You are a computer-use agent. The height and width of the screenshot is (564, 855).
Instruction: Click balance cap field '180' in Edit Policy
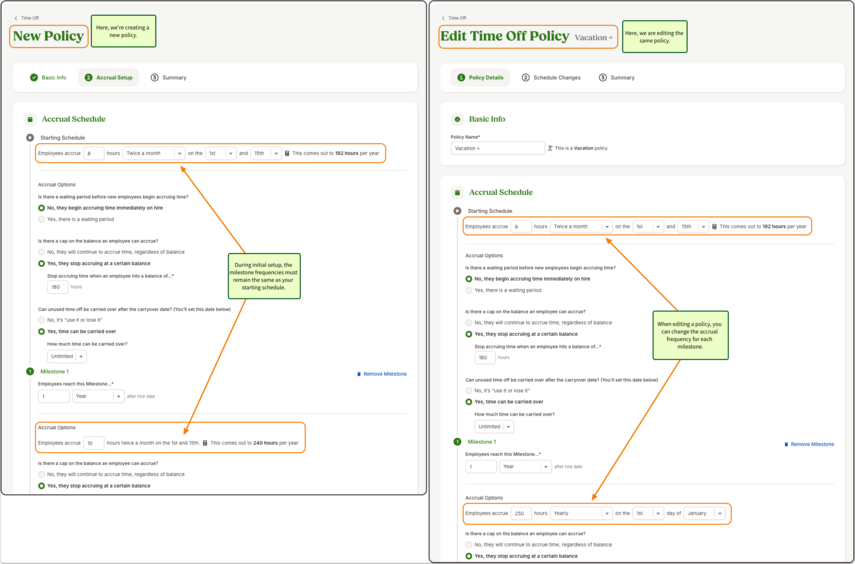coord(485,358)
